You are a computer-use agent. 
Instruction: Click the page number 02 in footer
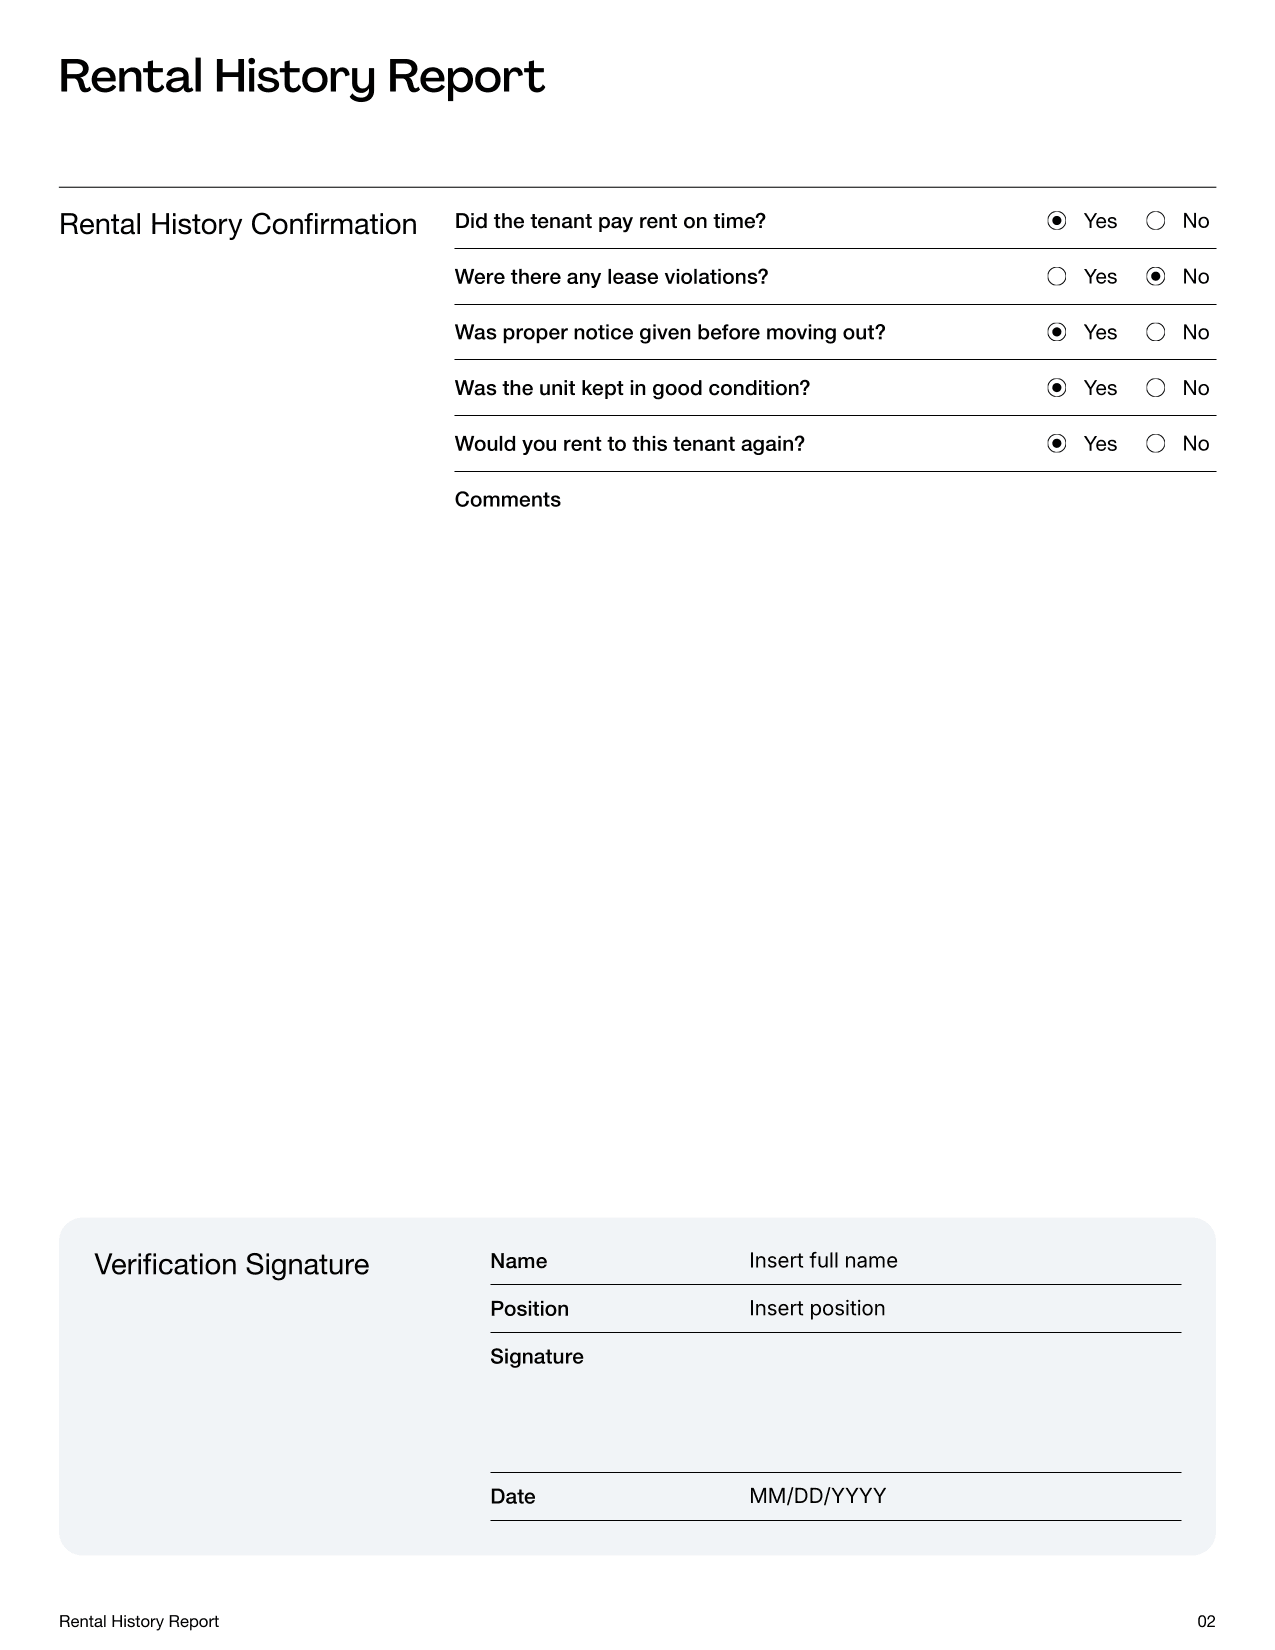(x=1206, y=1621)
